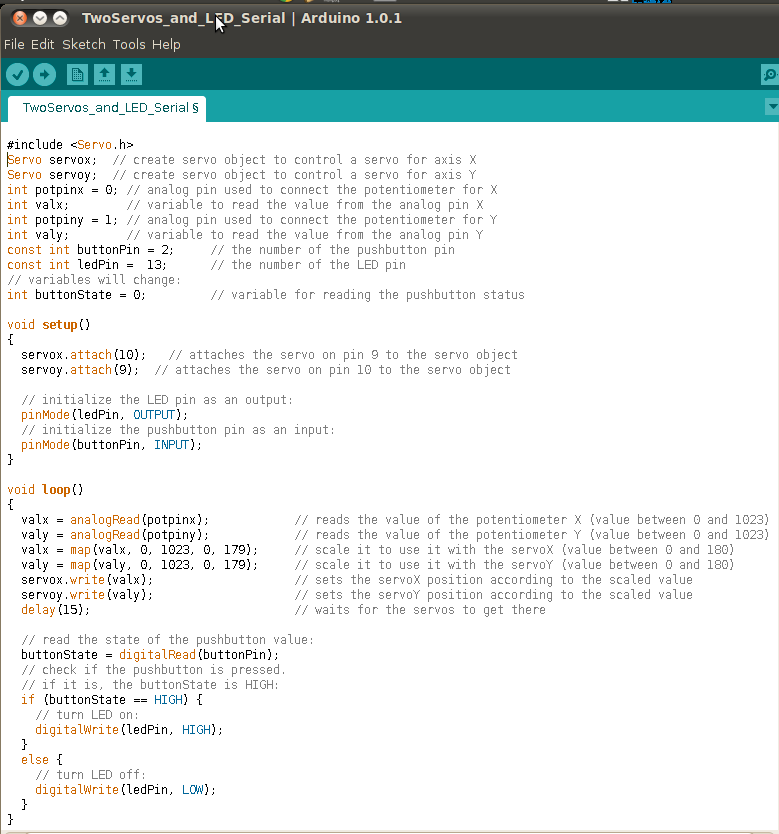Click the 'delay(15);' statement
Screen dimensions: 779x834
tap(55, 610)
